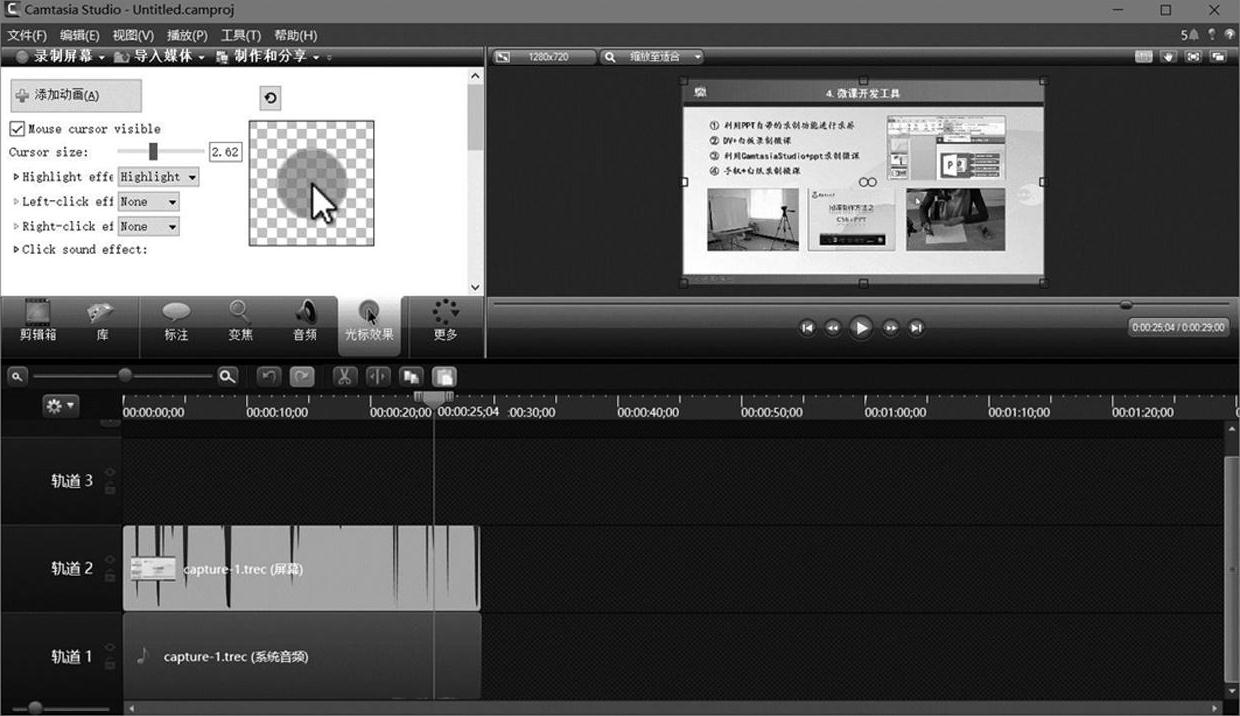This screenshot has width=1240, height=716.
Task: Toggle visibility eye of 轨道 2
Action: point(110,560)
